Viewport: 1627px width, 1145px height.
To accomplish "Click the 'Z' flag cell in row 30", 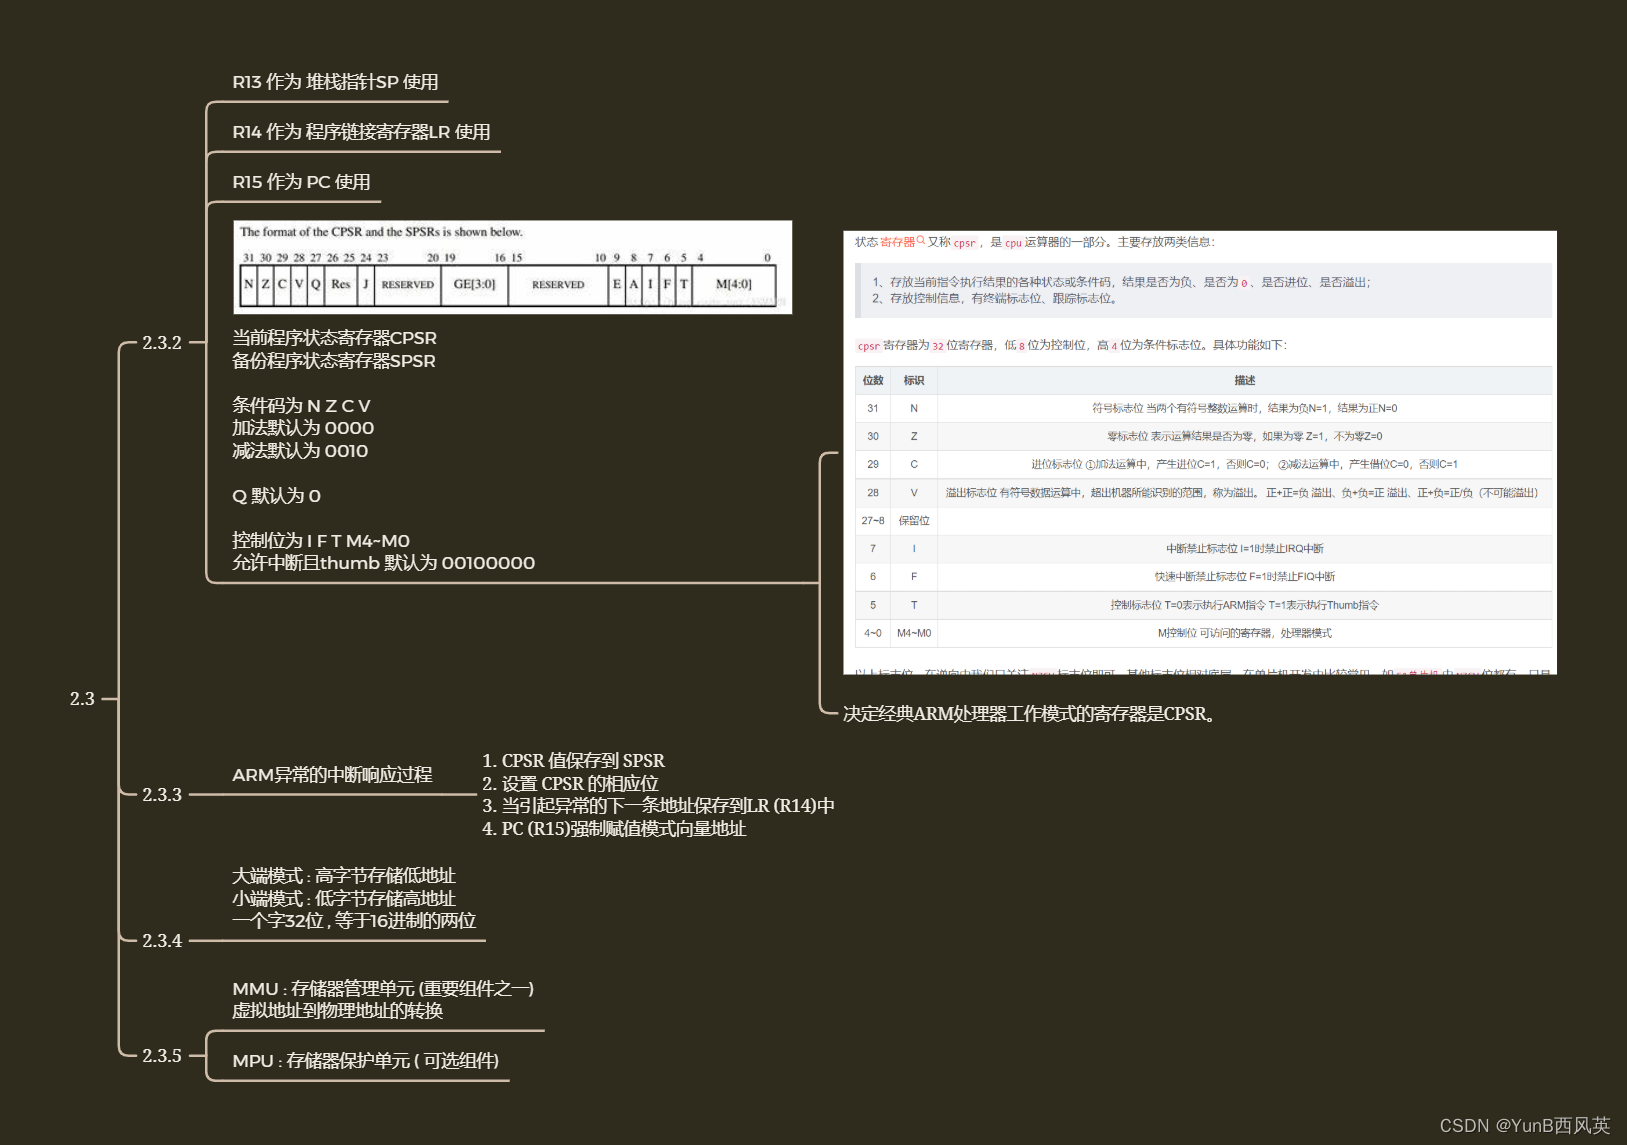I will click(x=914, y=436).
